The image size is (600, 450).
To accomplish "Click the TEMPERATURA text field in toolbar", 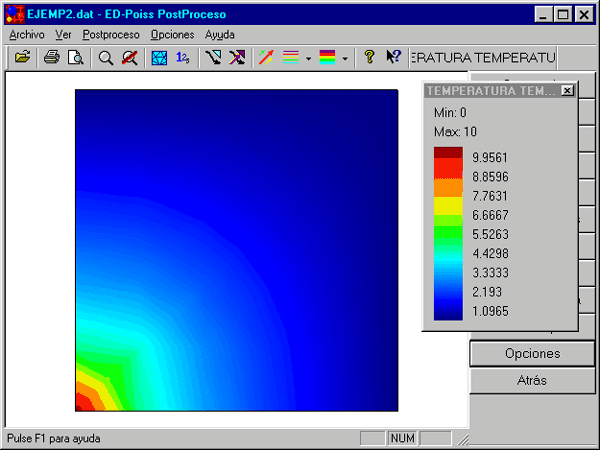I will point(483,58).
